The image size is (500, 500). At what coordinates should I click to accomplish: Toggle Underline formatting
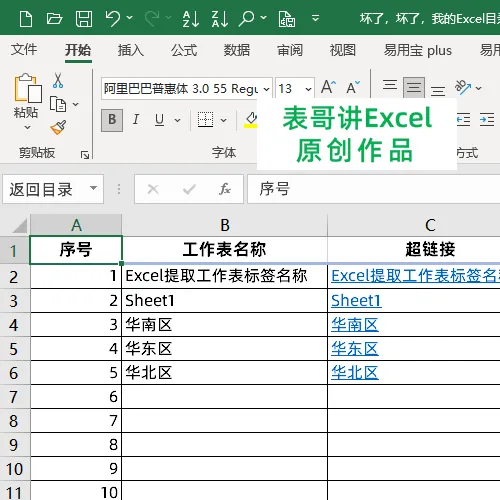159,120
